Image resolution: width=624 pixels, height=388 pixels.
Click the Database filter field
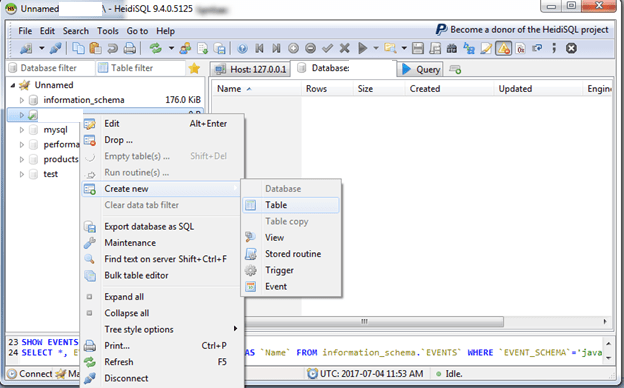point(51,68)
